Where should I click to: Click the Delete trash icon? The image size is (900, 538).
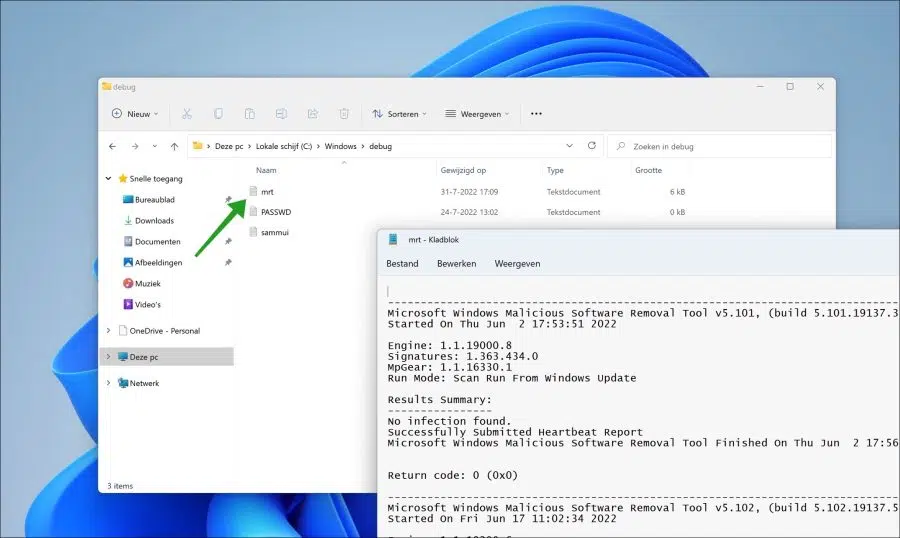pos(344,114)
